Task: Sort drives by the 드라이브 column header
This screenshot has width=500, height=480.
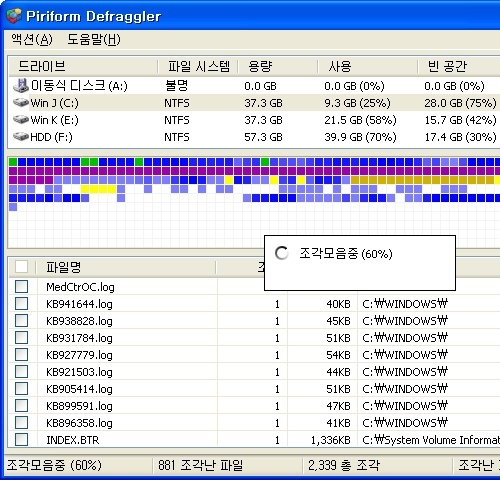Action: pyautogui.click(x=83, y=66)
